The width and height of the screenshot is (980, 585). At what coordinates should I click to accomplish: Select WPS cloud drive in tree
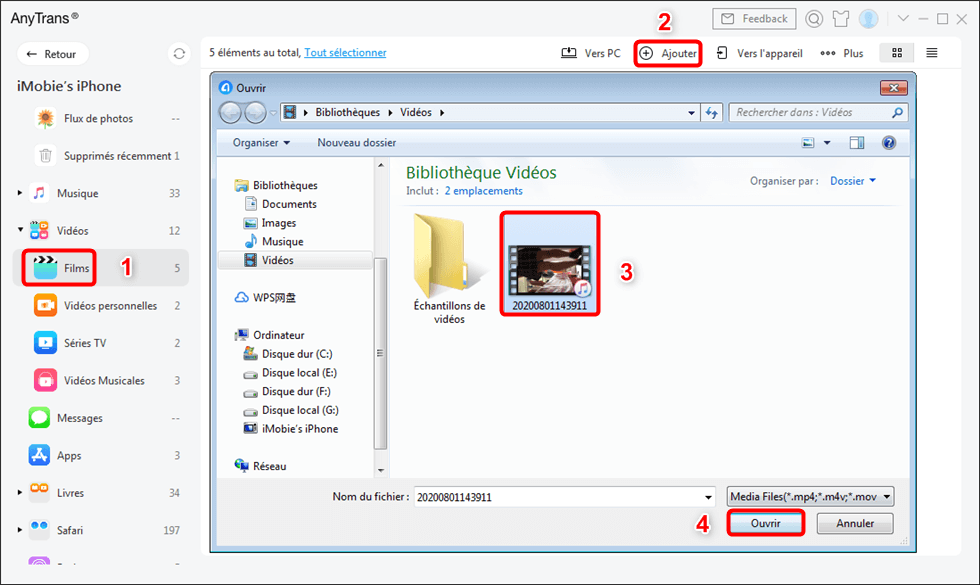274,298
